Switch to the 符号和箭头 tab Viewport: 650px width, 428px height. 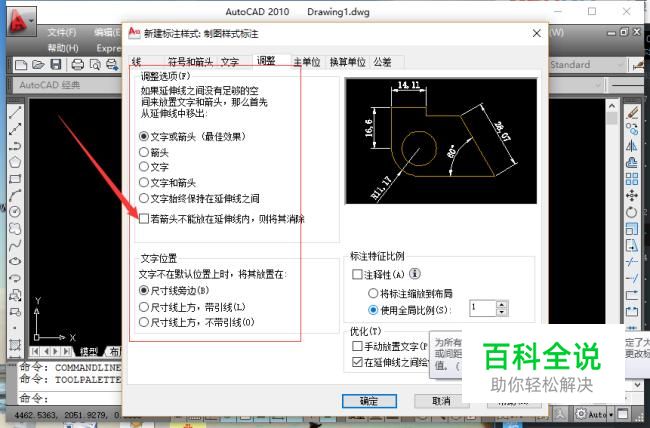pos(190,62)
